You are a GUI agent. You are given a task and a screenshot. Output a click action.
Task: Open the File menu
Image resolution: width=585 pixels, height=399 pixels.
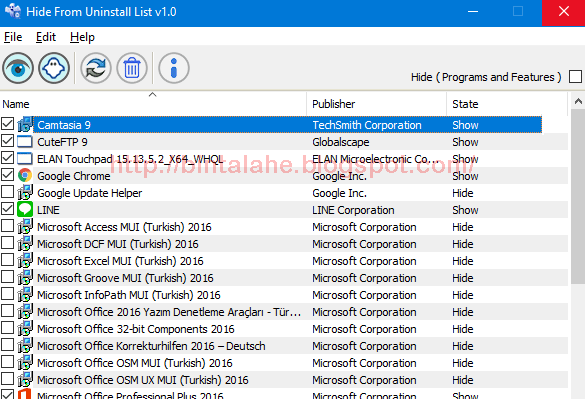point(13,37)
